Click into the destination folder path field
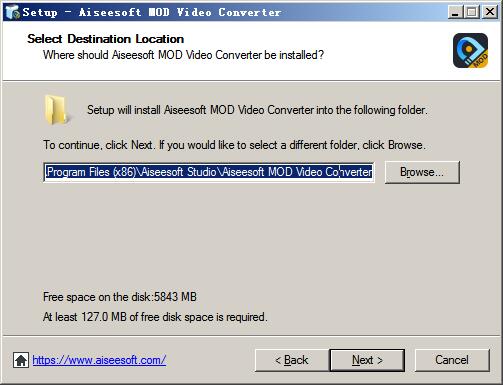This screenshot has width=503, height=385. click(209, 172)
